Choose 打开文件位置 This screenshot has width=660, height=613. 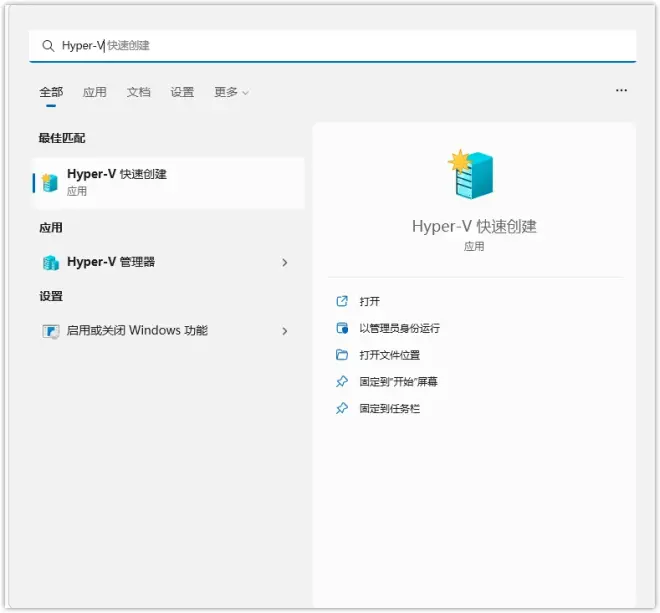coord(389,355)
